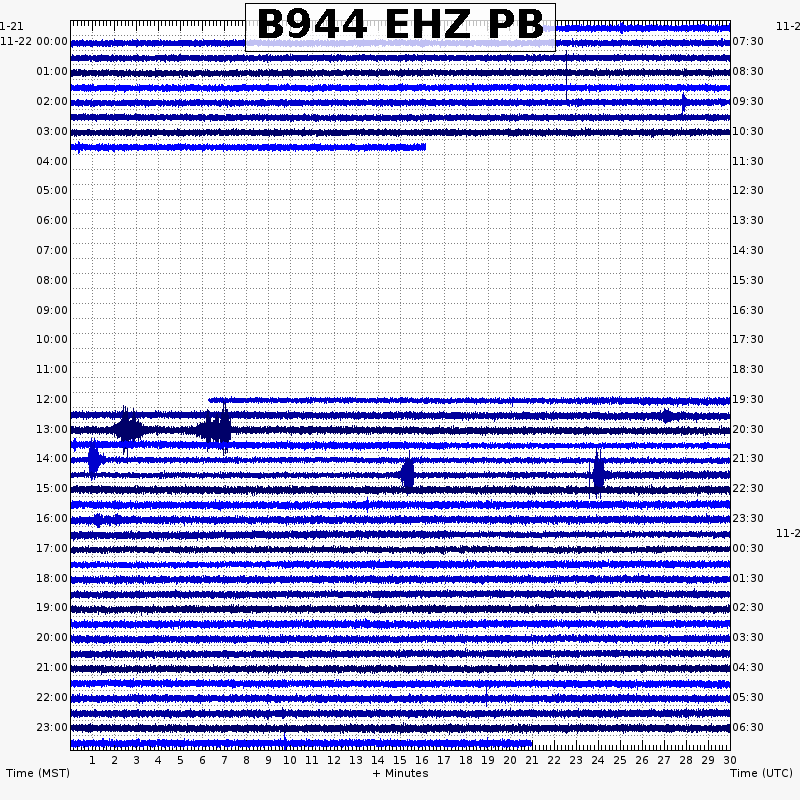
Task: Select the 15:00 MST row label
Action: click(52, 488)
